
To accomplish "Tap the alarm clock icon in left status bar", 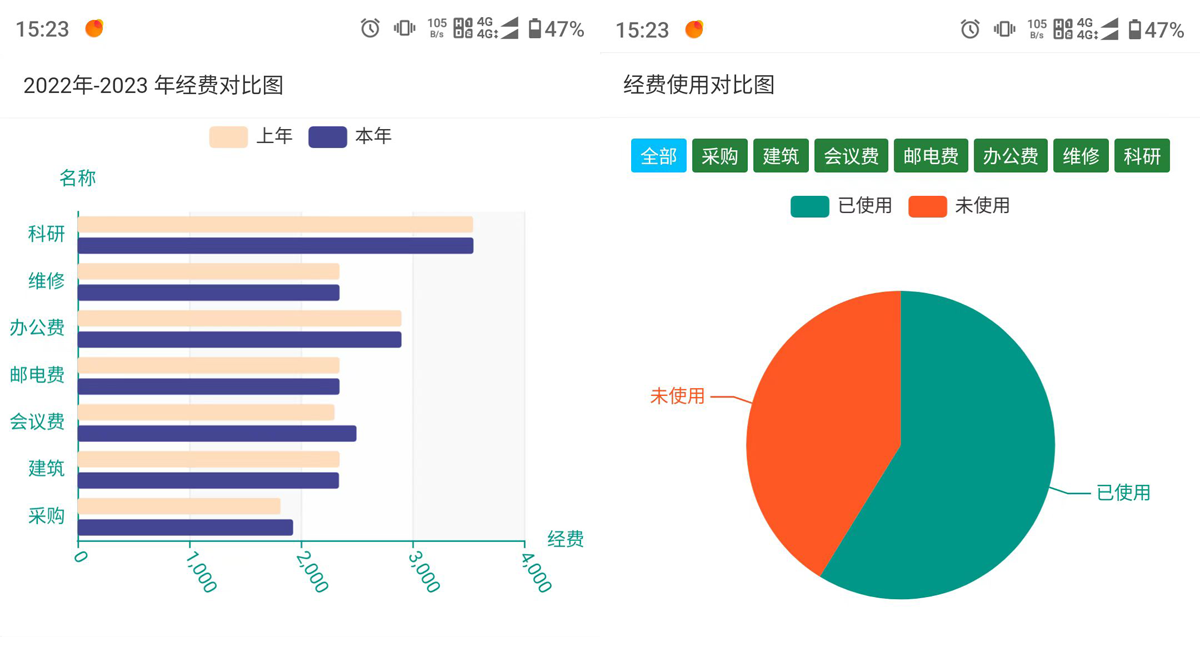I will (370, 29).
